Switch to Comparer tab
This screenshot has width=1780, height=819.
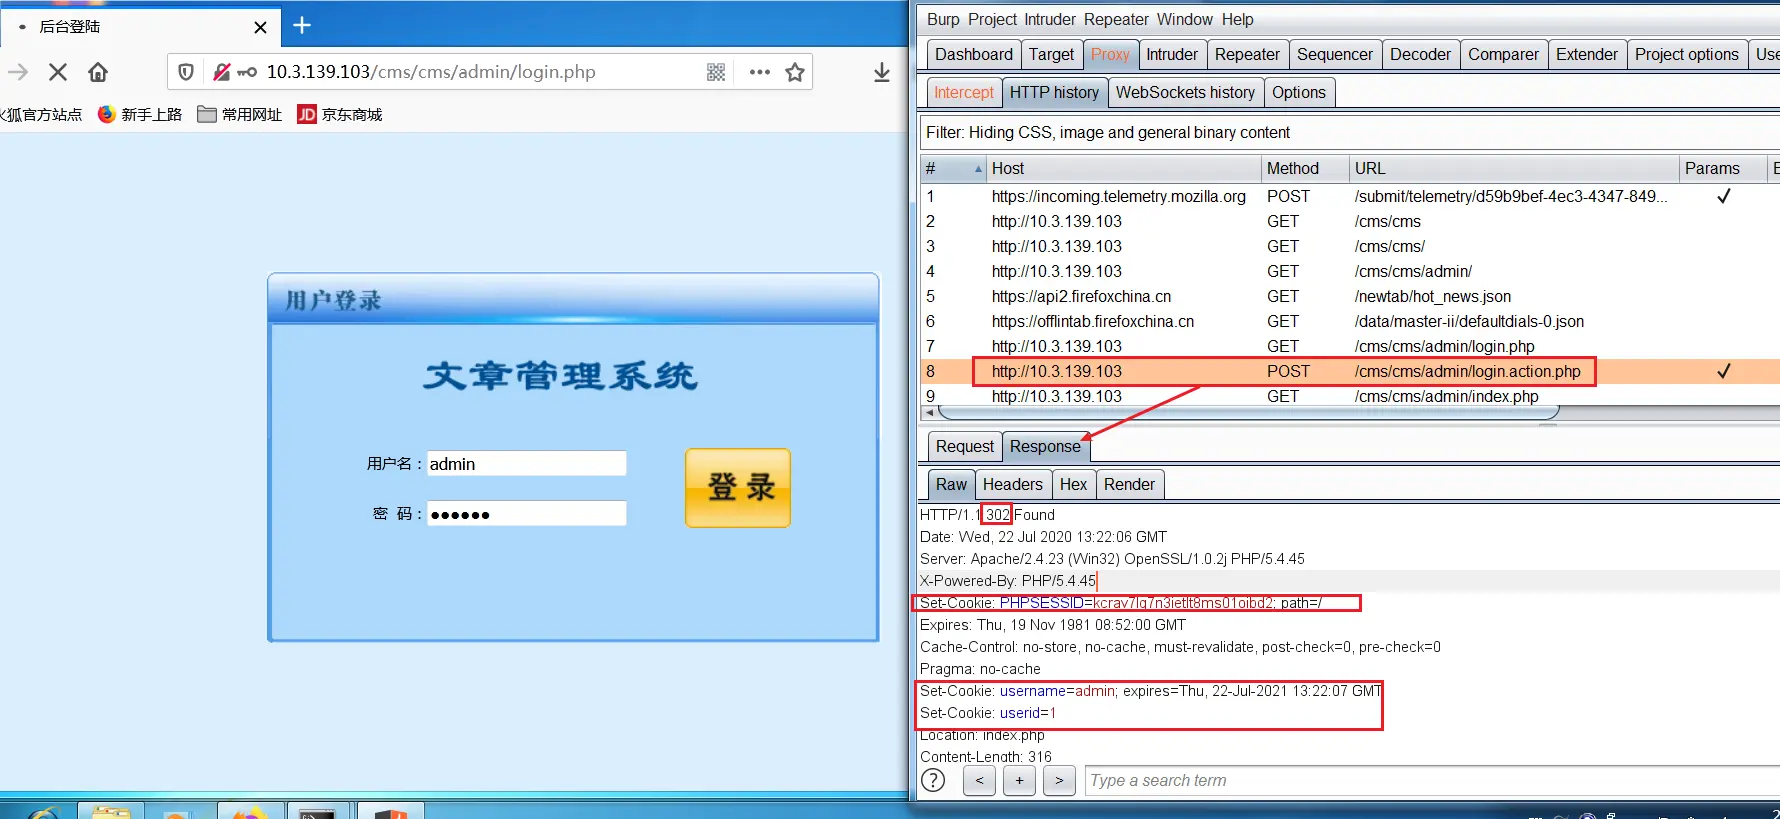(1503, 54)
